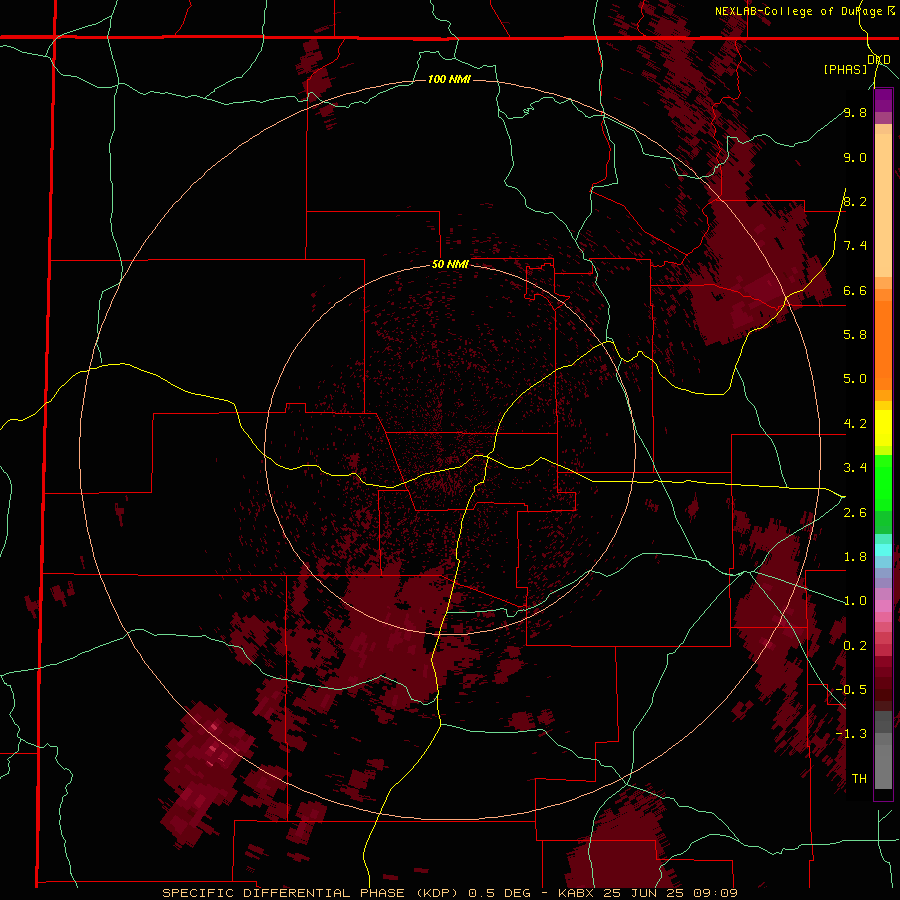Click the 4.2 value on the legend
Viewport: 900px width, 900px height.
[x=855, y=424]
